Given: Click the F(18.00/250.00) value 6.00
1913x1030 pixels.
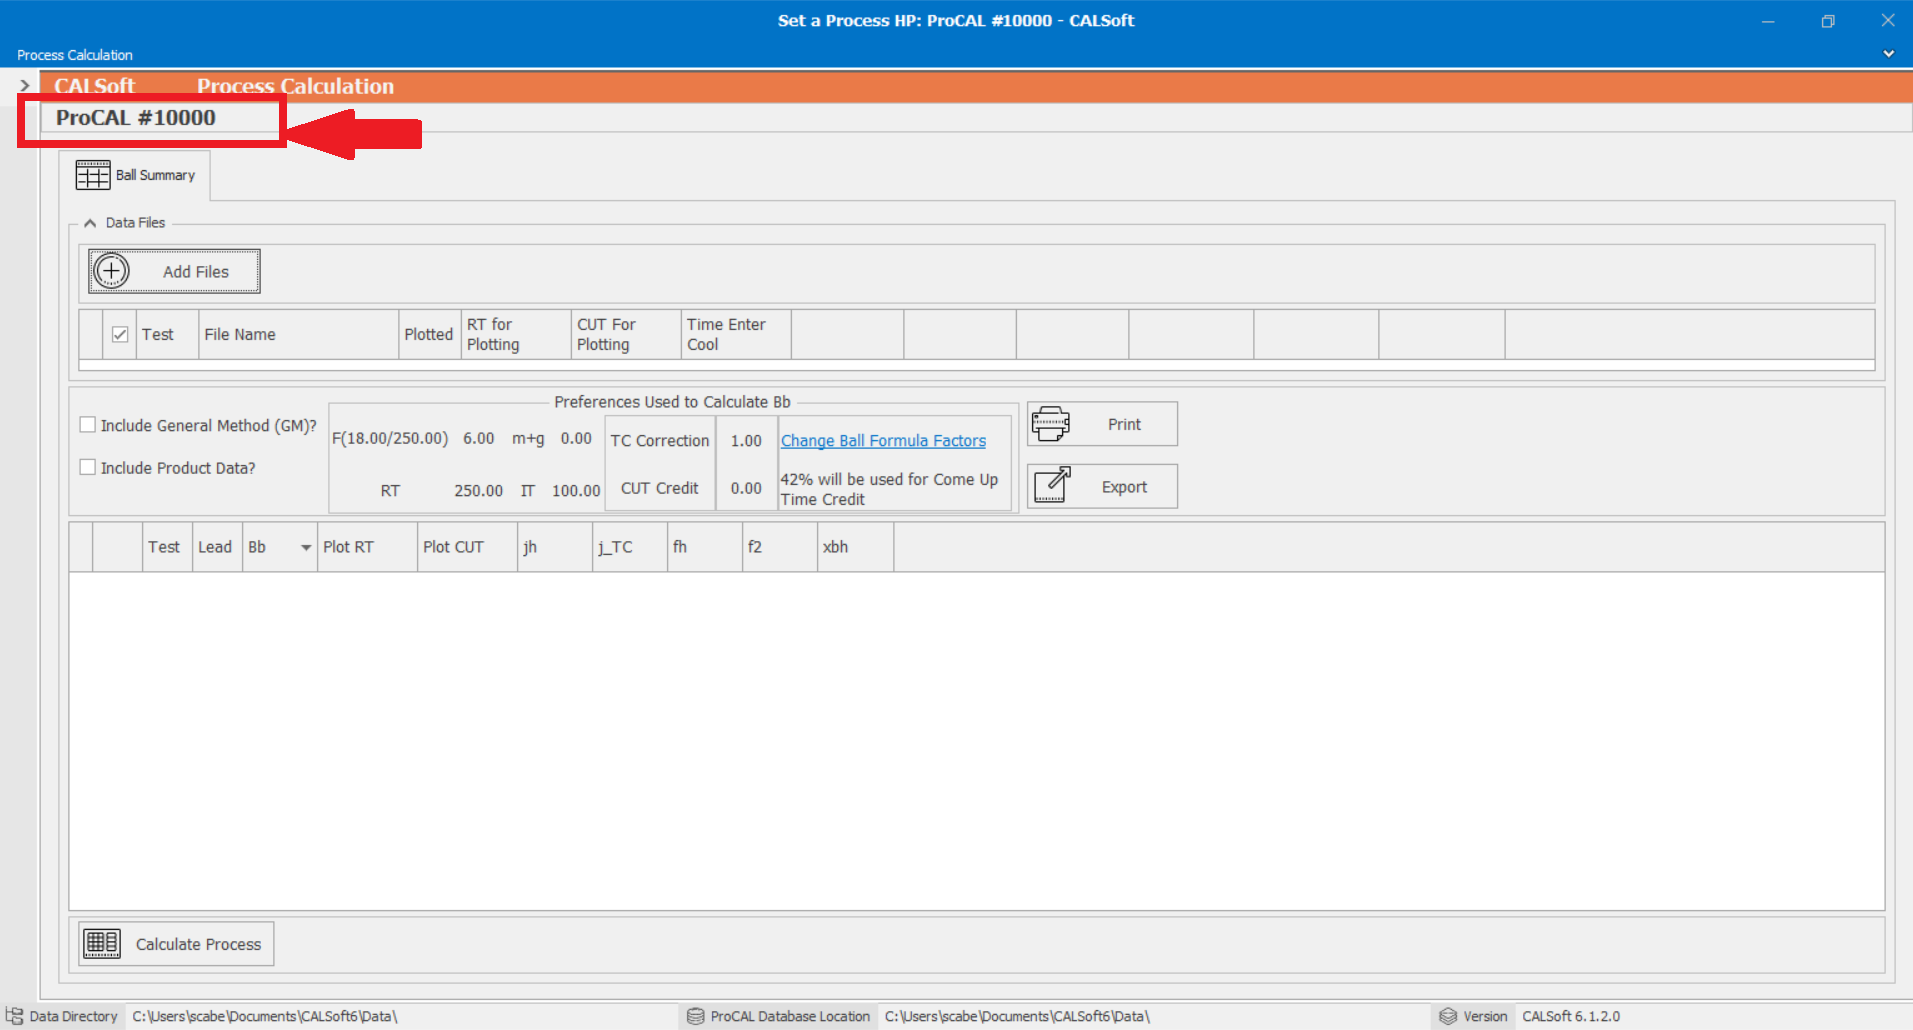Looking at the screenshot, I should tap(478, 438).
